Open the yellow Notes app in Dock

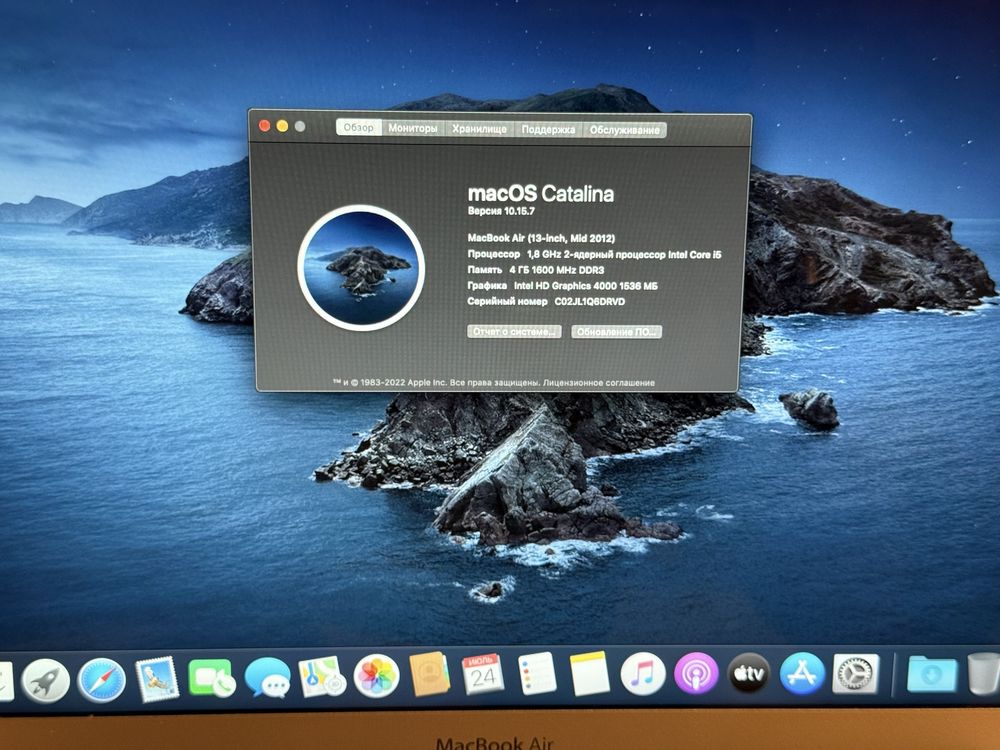pyautogui.click(x=589, y=673)
